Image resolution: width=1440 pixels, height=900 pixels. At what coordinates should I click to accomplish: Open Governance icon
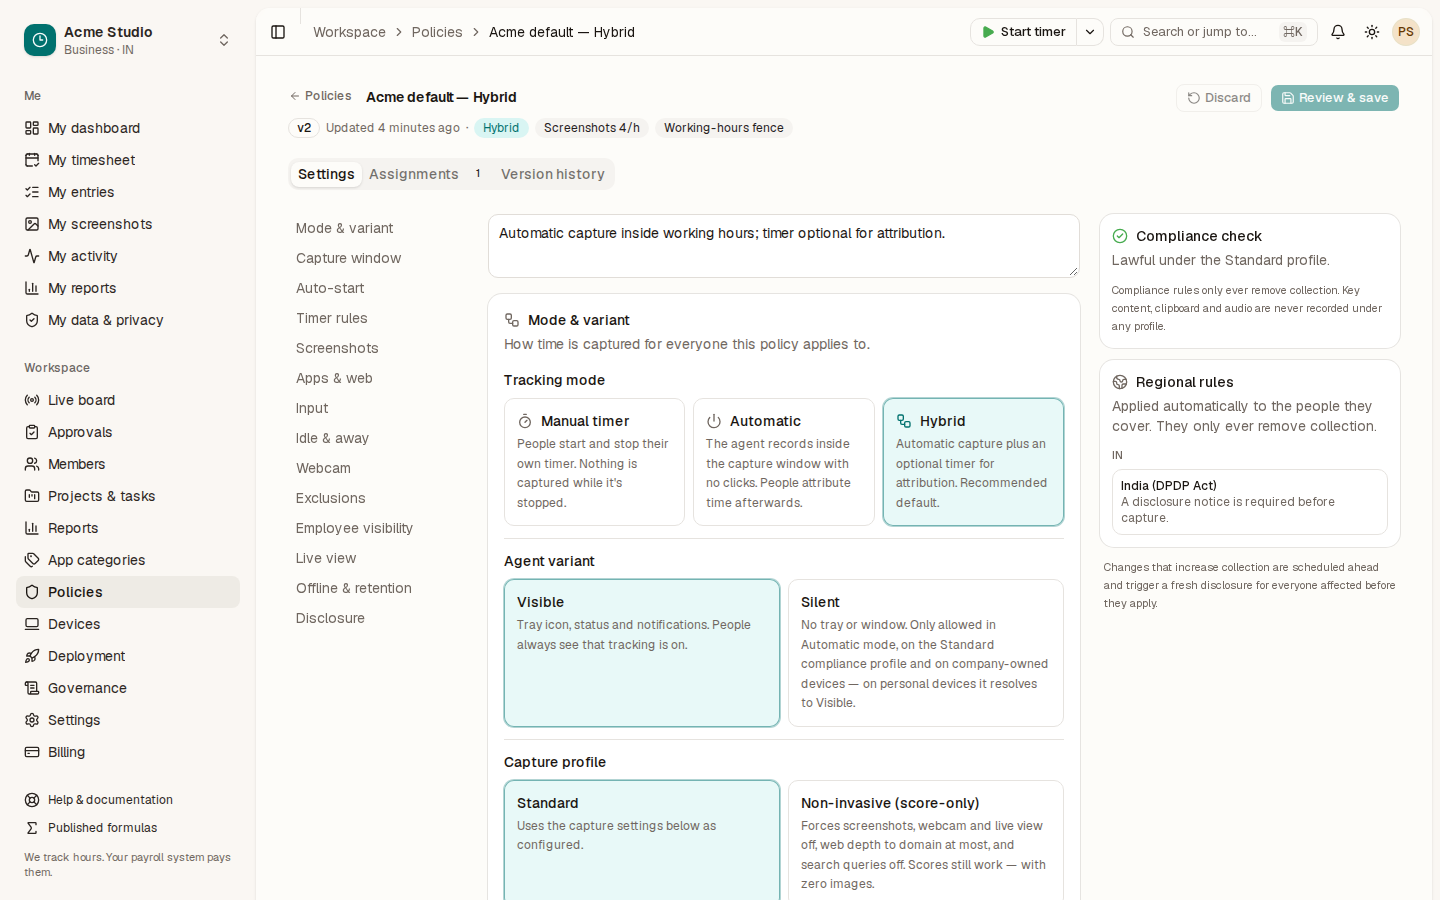32,688
